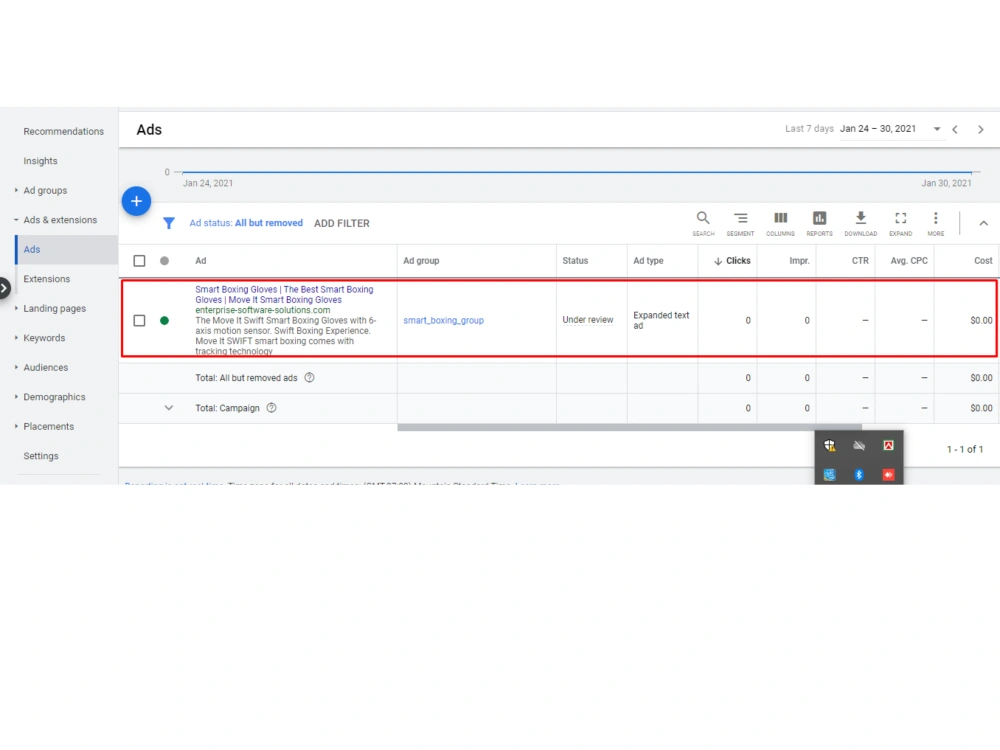Open the More options menu
The image size is (1000, 750).
coord(936,224)
